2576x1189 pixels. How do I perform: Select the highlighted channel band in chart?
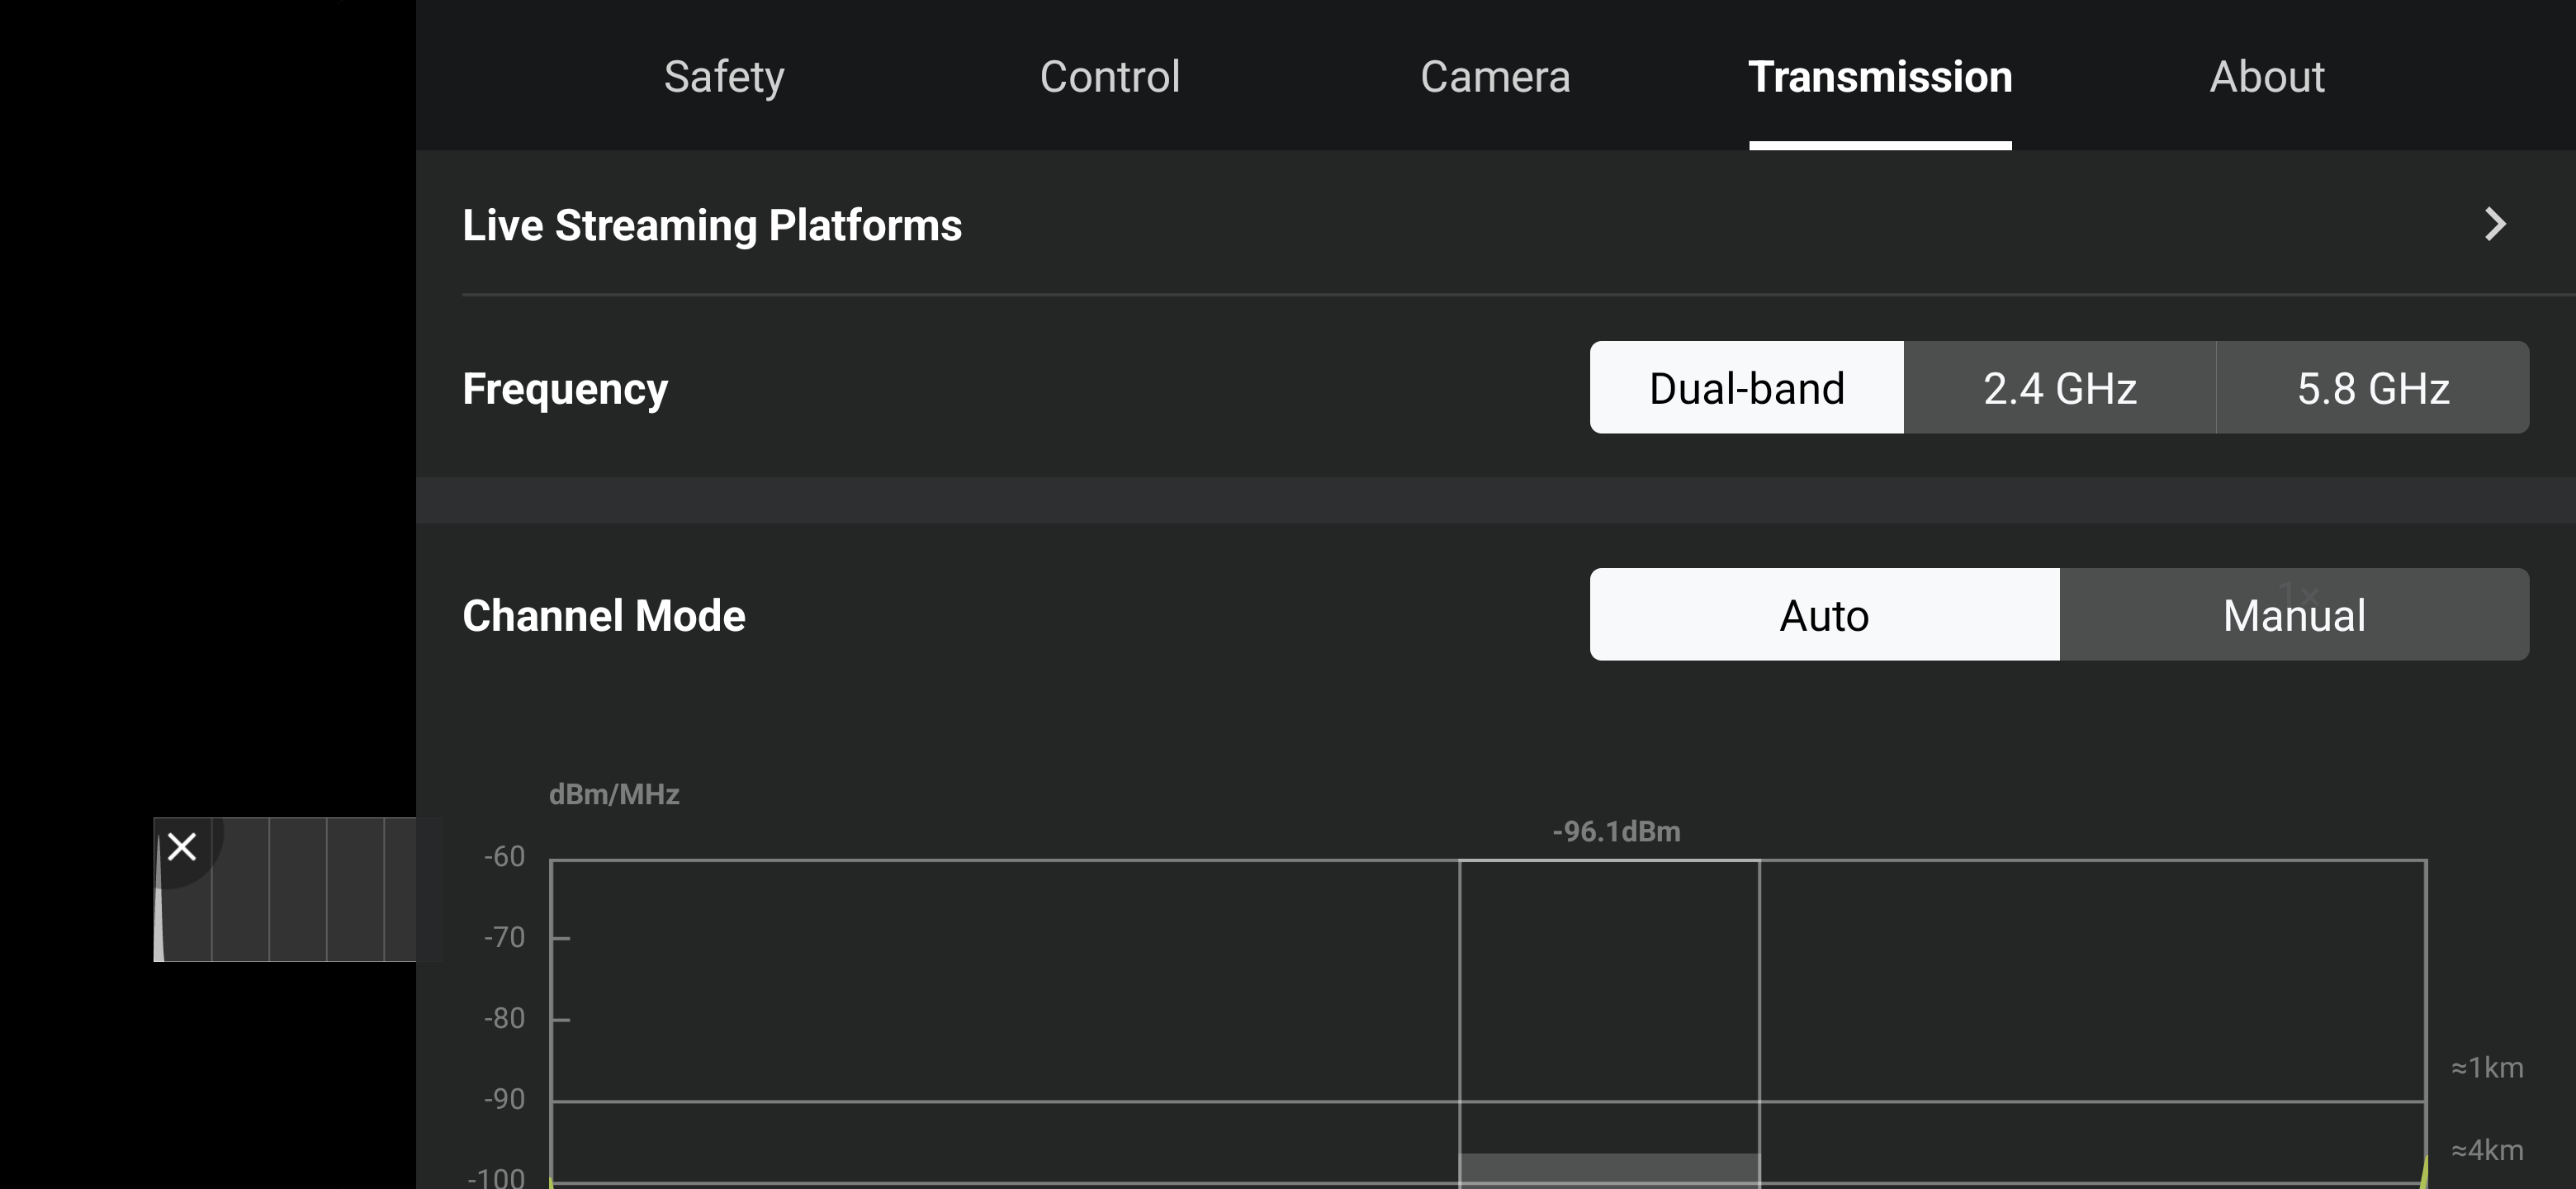click(1609, 1024)
